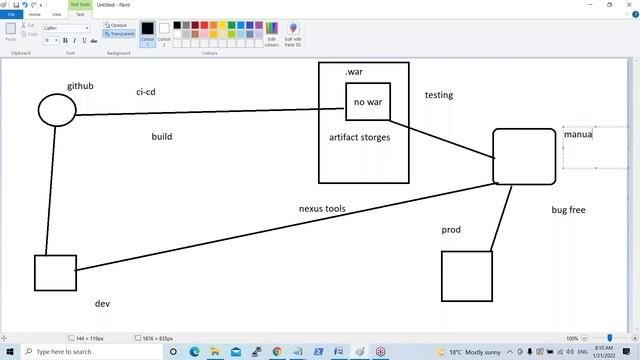Open the Mail app from taskbar
Image resolution: width=640 pixels, height=360 pixels.
click(x=236, y=351)
